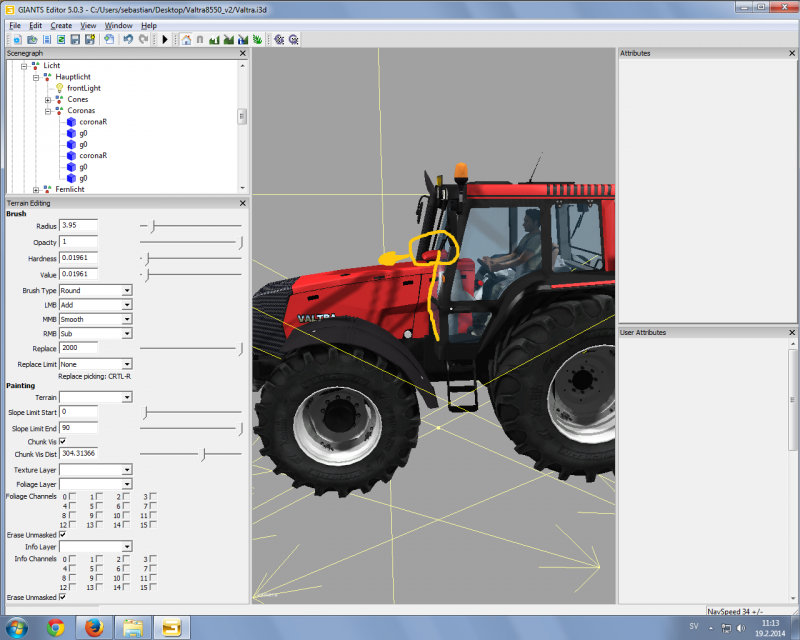
Task: Click the Import document toolbar icon
Action: click(109, 39)
